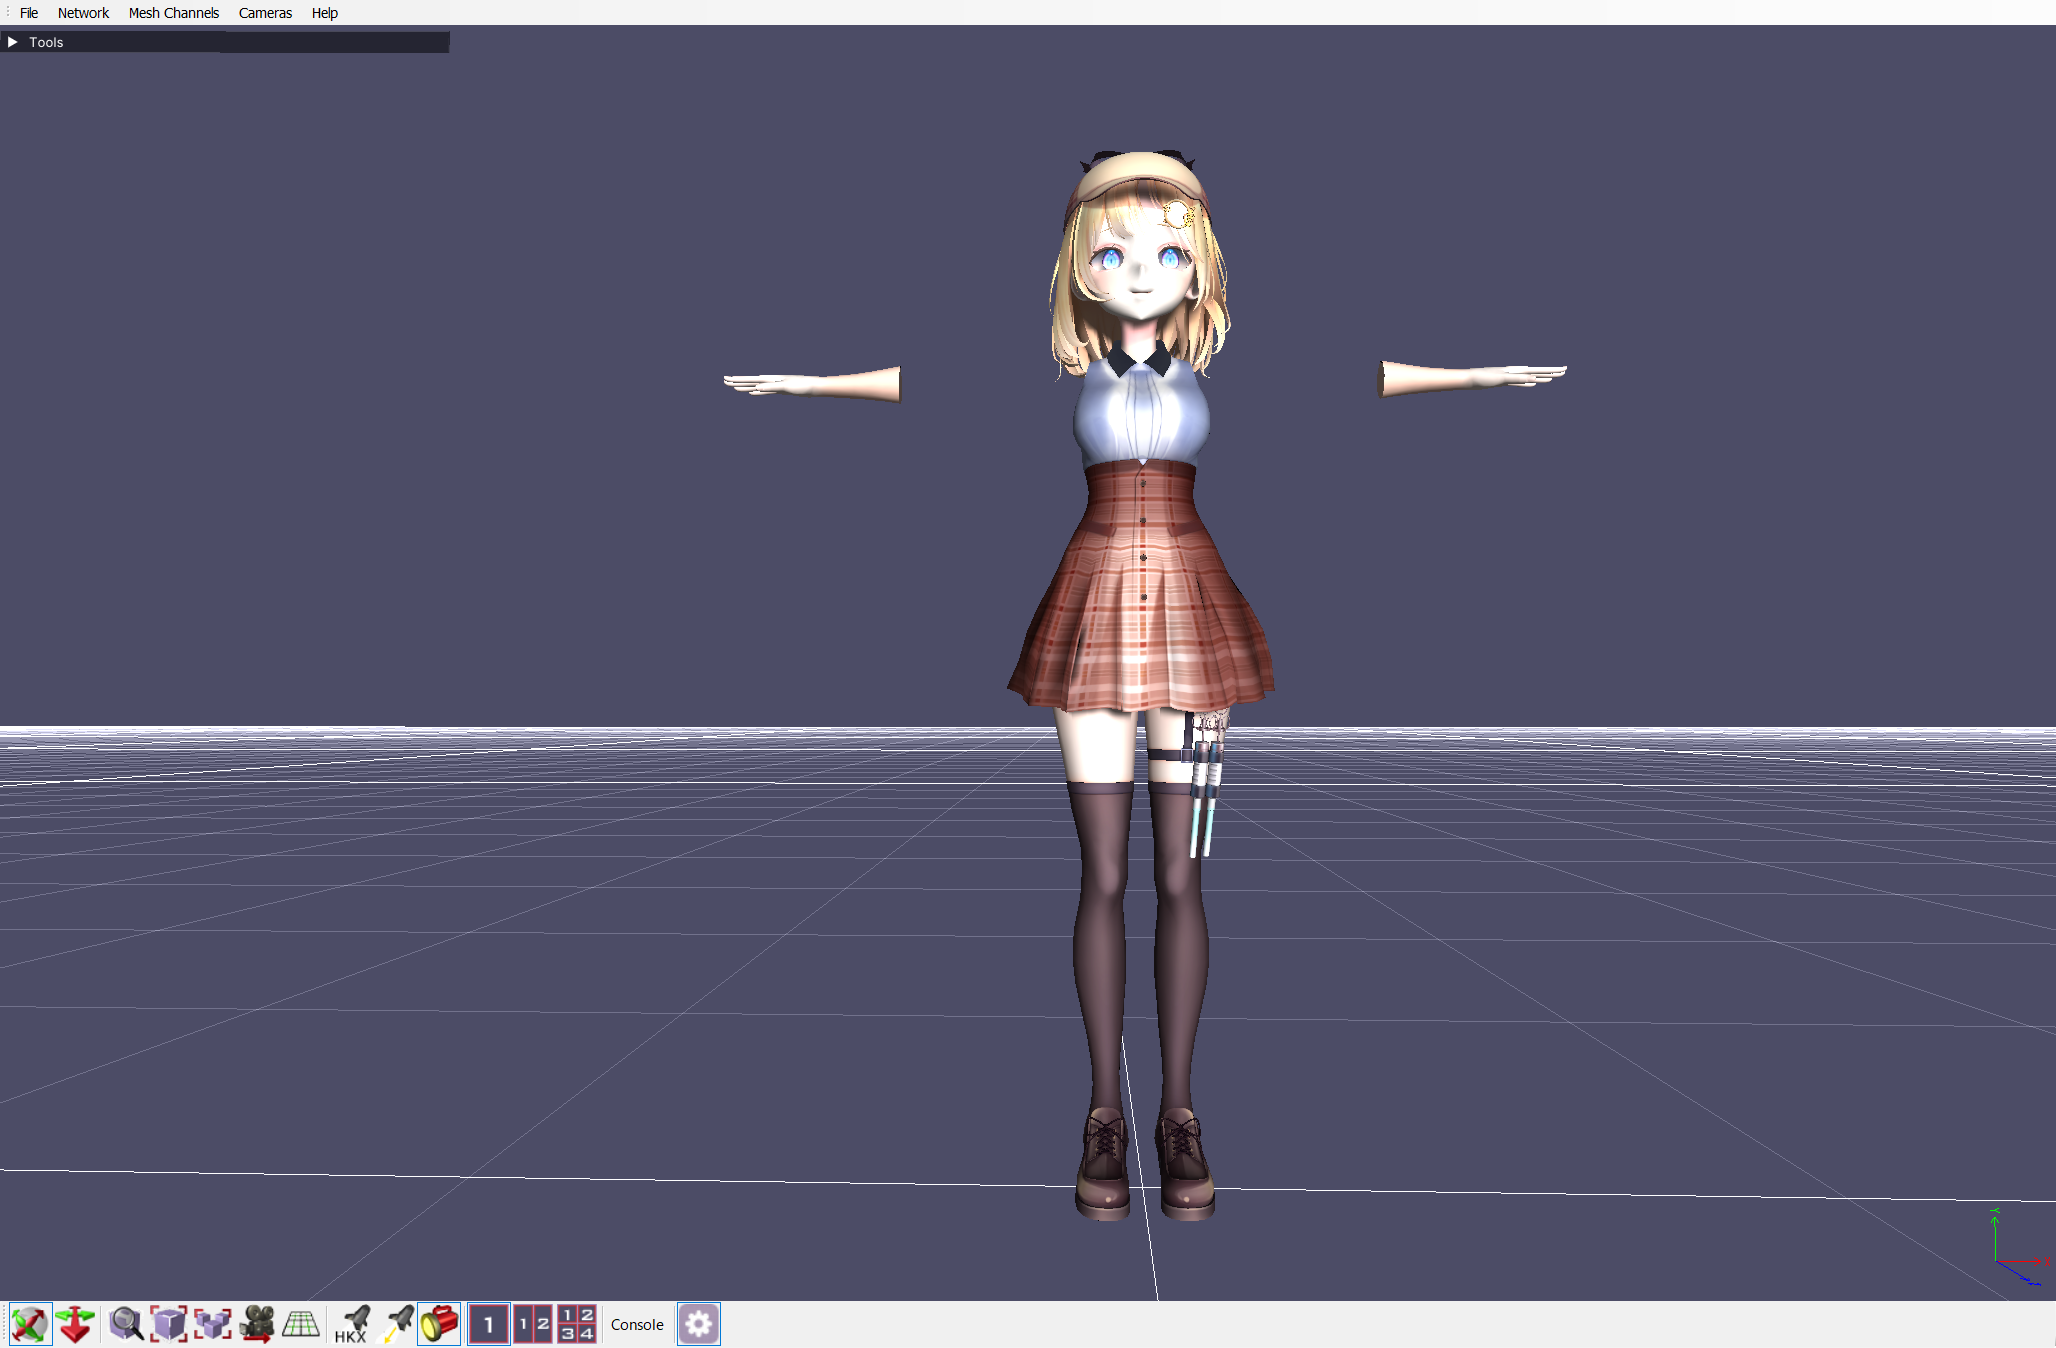Screen dimensions: 2056x1348
Task: Open the settings gear
Action: point(698,1324)
